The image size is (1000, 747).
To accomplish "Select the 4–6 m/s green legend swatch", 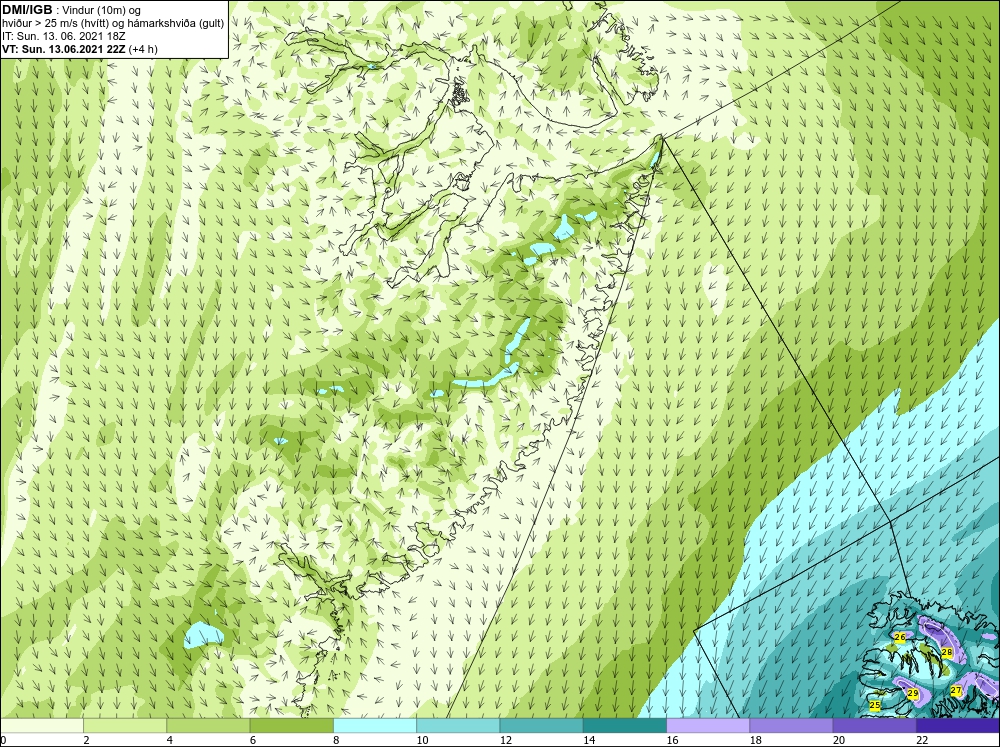I will pos(209,726).
